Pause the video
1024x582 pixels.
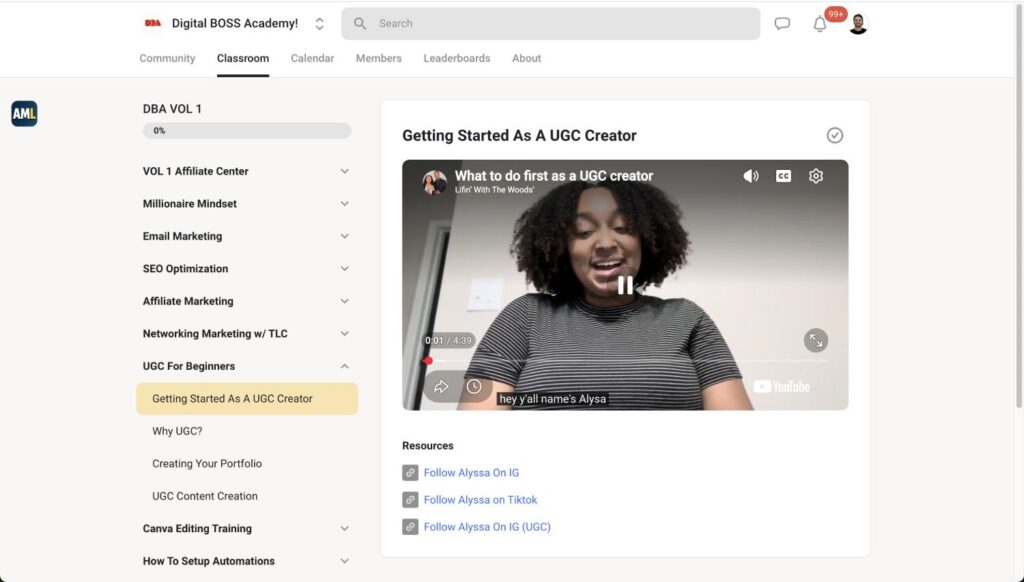tap(625, 285)
